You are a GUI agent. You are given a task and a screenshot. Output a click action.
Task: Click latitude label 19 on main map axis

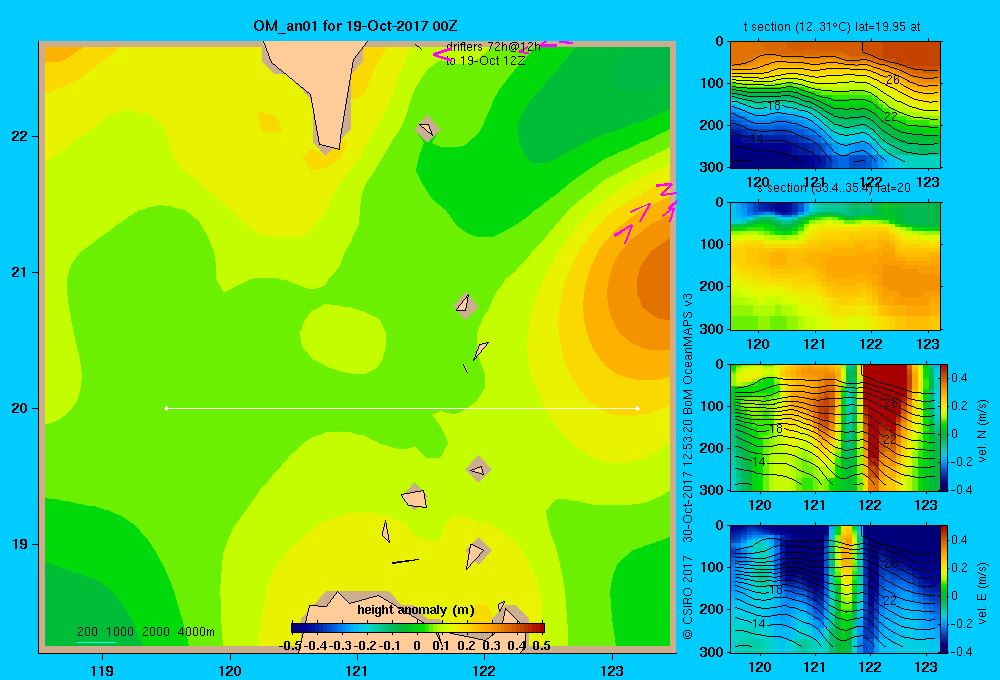pos(20,544)
